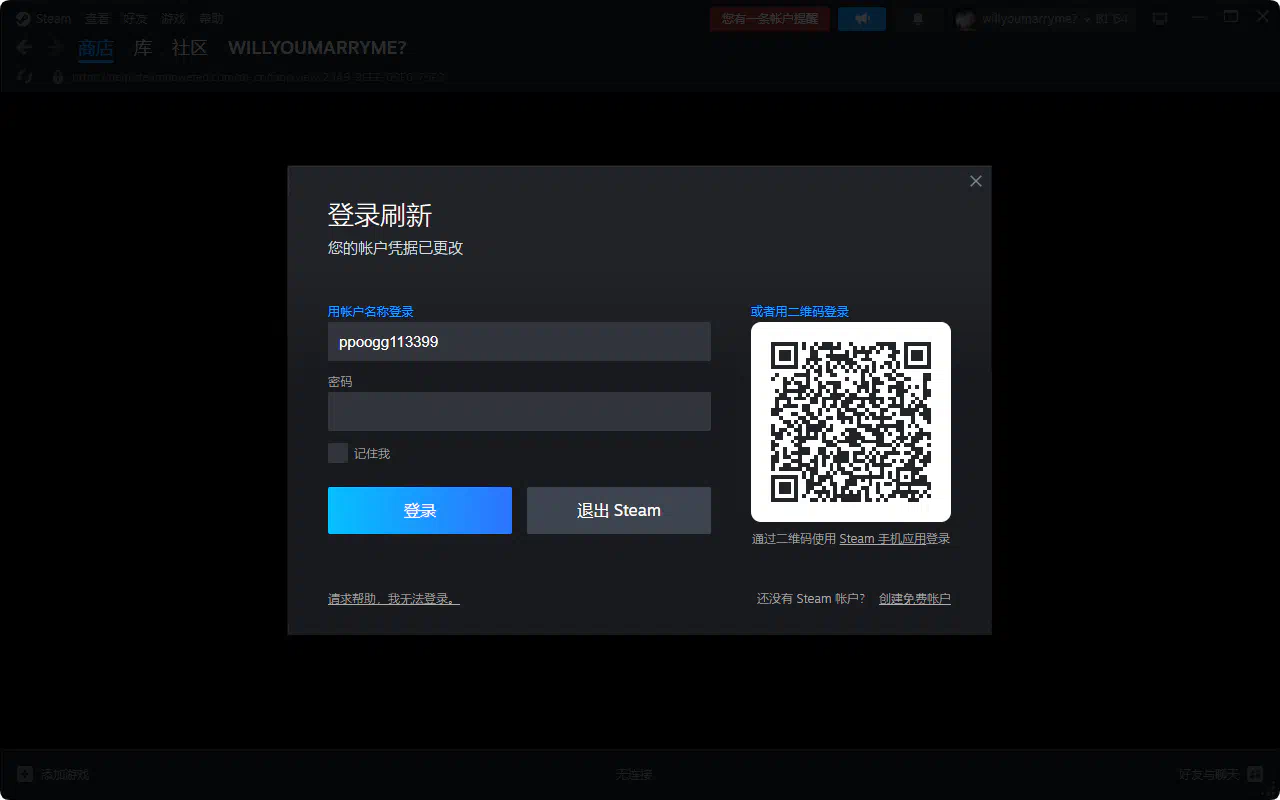Viewport: 1280px width, 800px height.
Task: Click the friends chat icon beside 好友与聊天
Action: pos(1255,774)
